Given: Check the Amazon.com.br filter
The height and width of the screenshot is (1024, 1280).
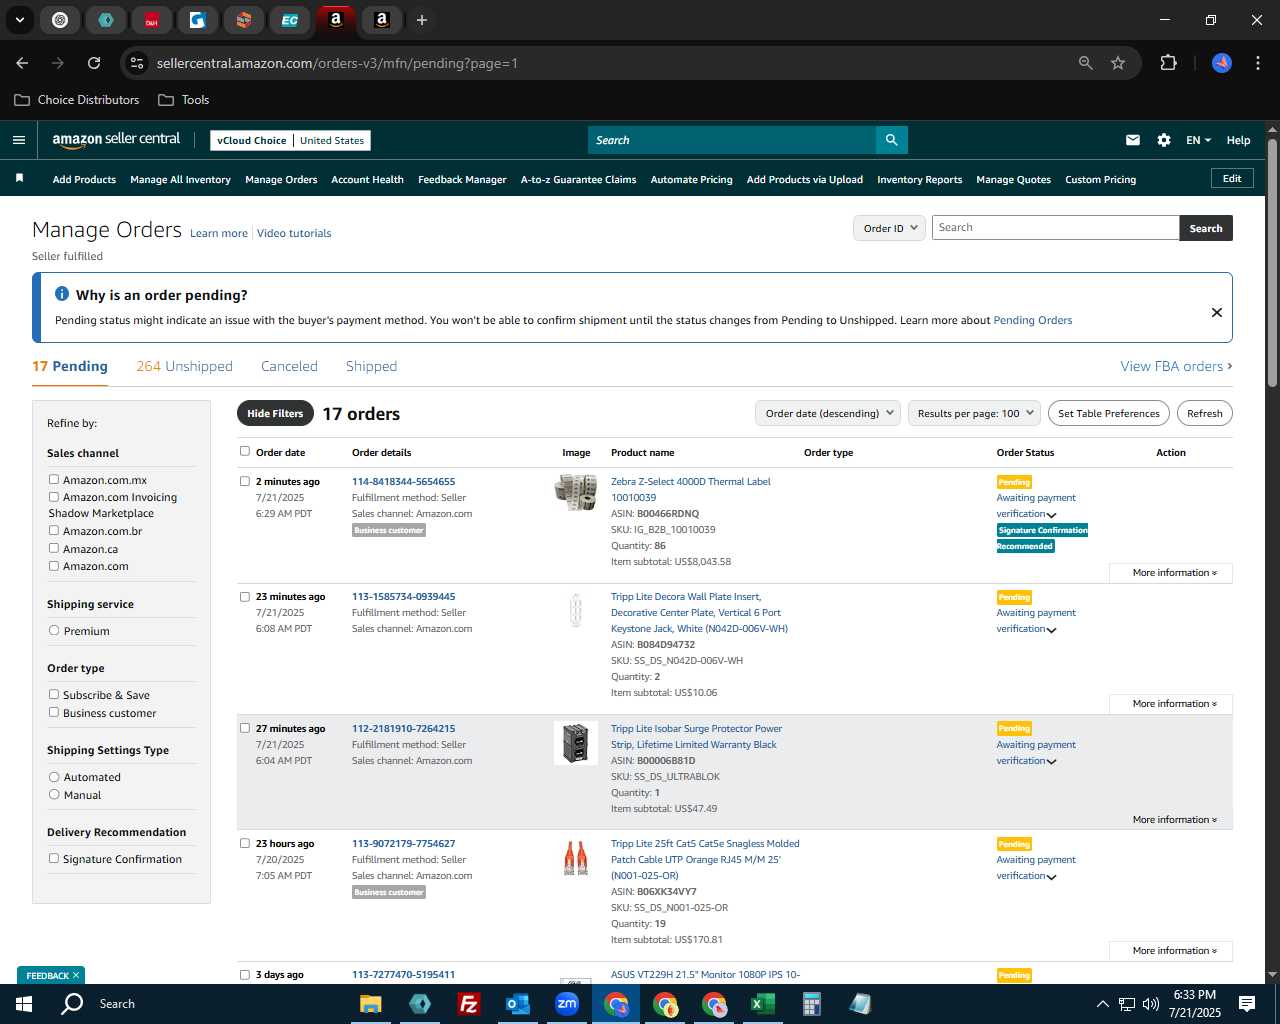Looking at the screenshot, I should pyautogui.click(x=54, y=531).
